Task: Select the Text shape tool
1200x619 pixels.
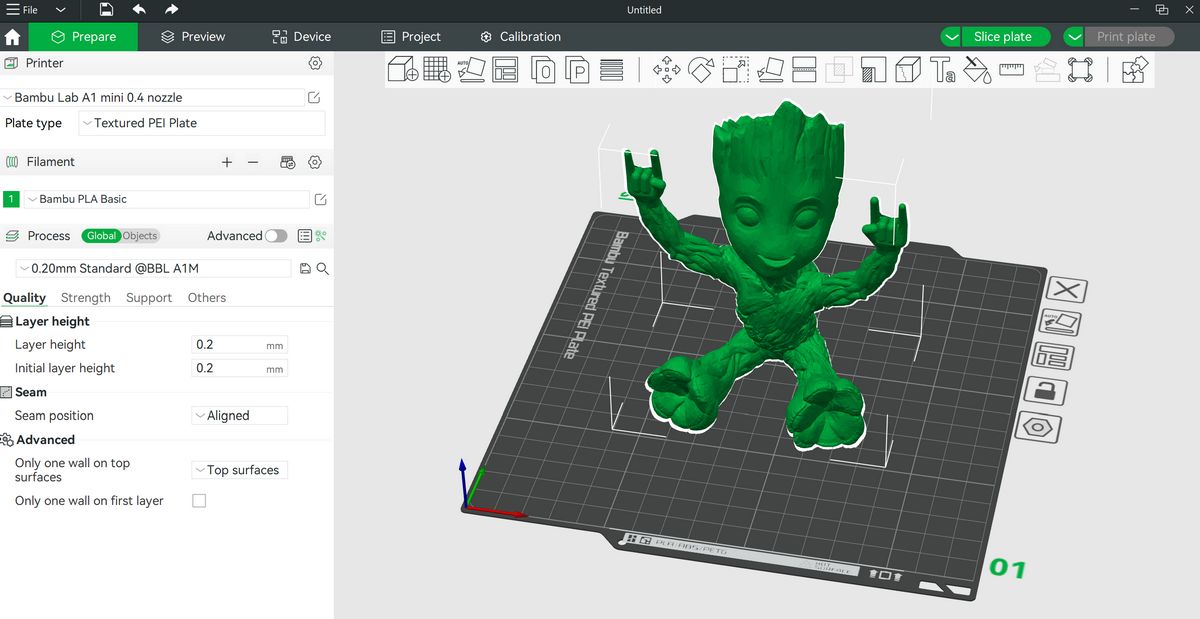Action: point(942,70)
